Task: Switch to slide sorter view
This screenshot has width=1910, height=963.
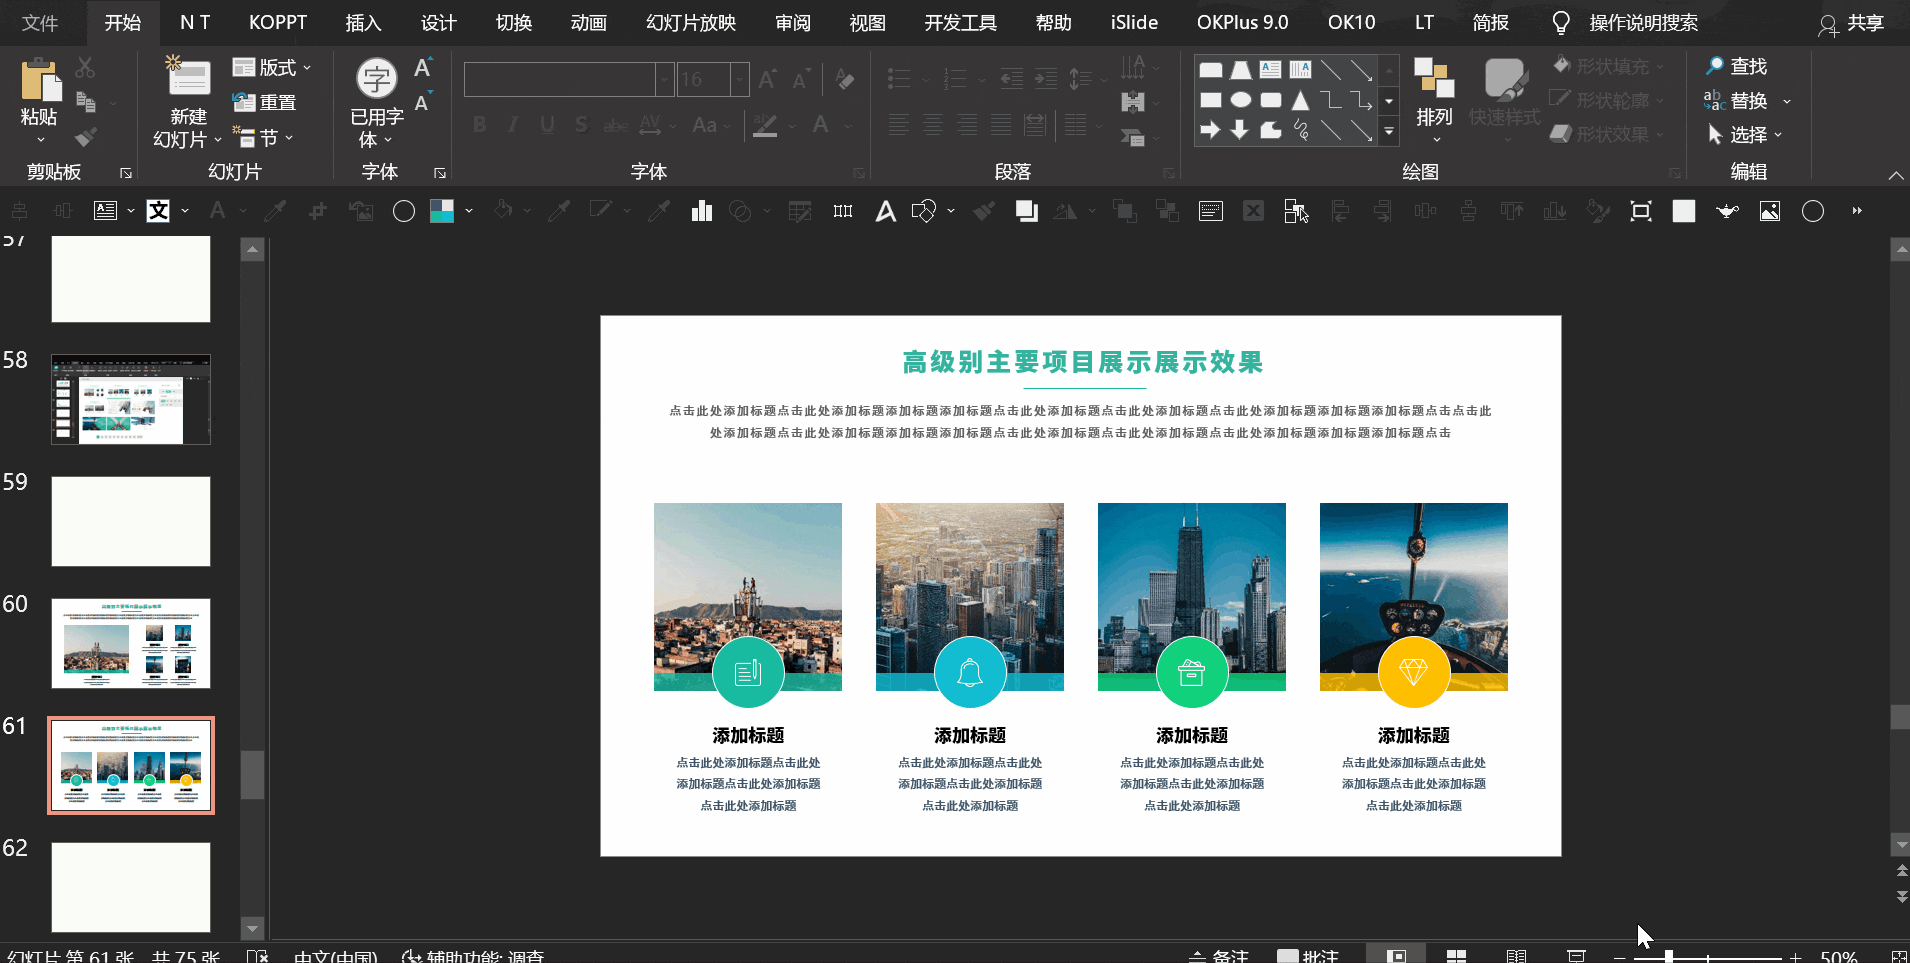Action: click(1456, 956)
